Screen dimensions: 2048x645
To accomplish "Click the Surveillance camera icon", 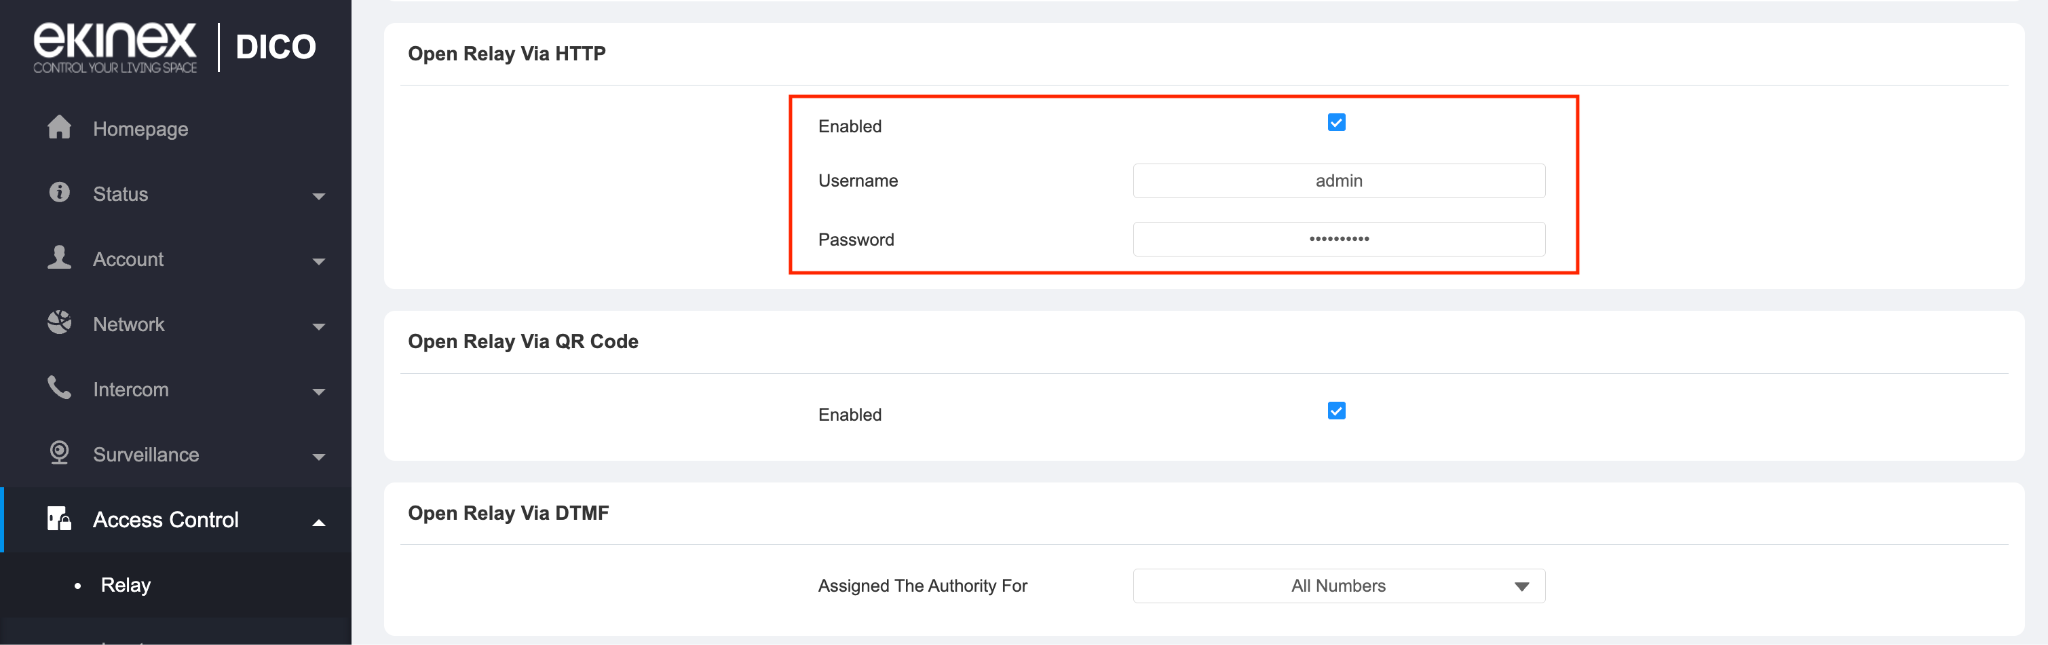I will click(60, 453).
